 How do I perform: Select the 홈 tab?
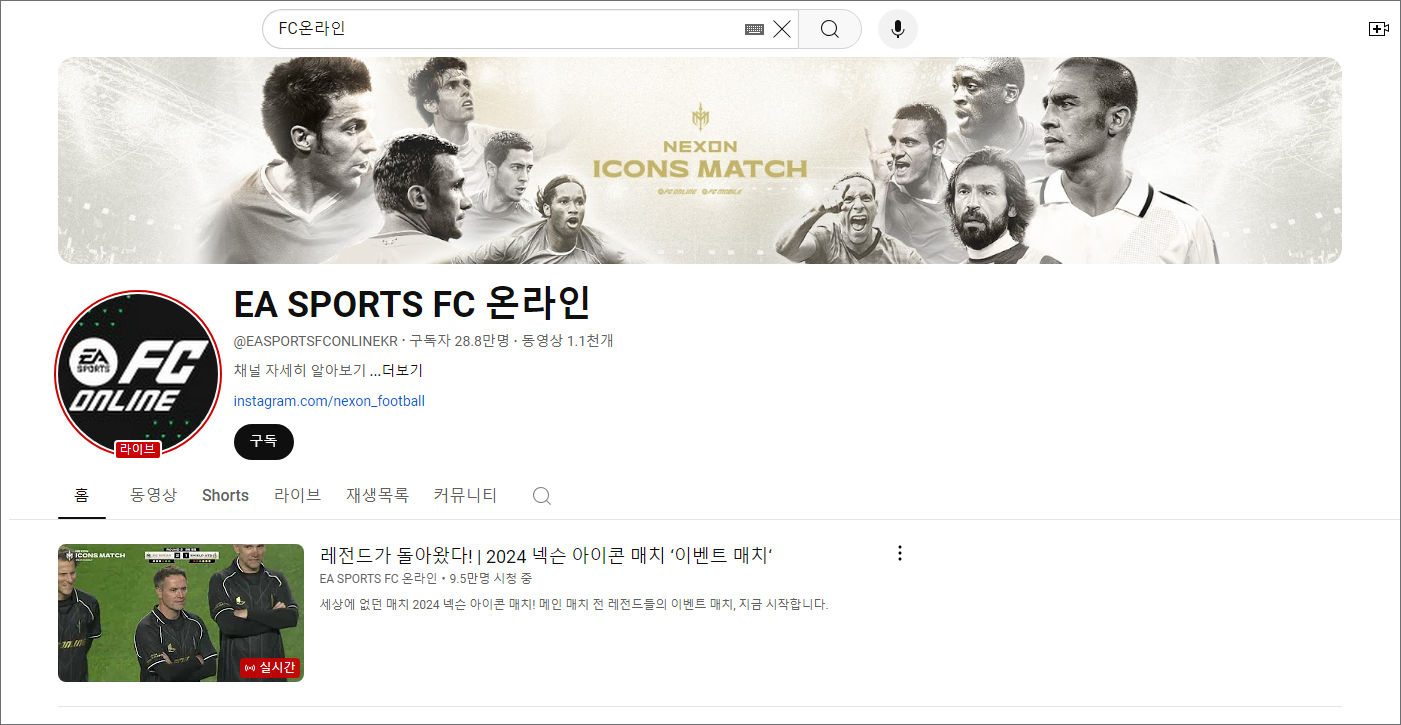pyautogui.click(x=82, y=495)
